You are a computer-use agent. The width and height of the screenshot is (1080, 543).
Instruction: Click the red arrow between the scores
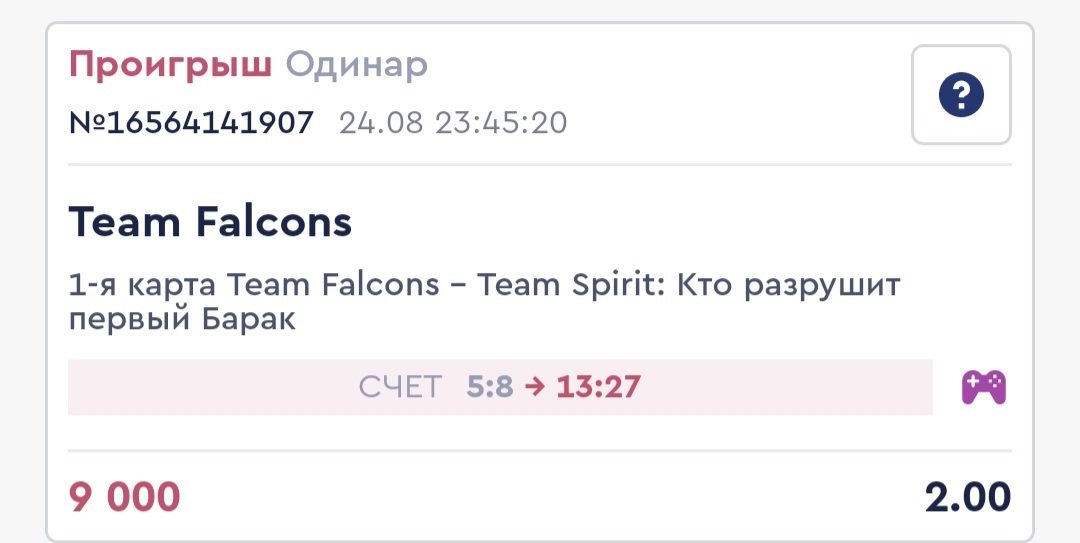tap(535, 387)
